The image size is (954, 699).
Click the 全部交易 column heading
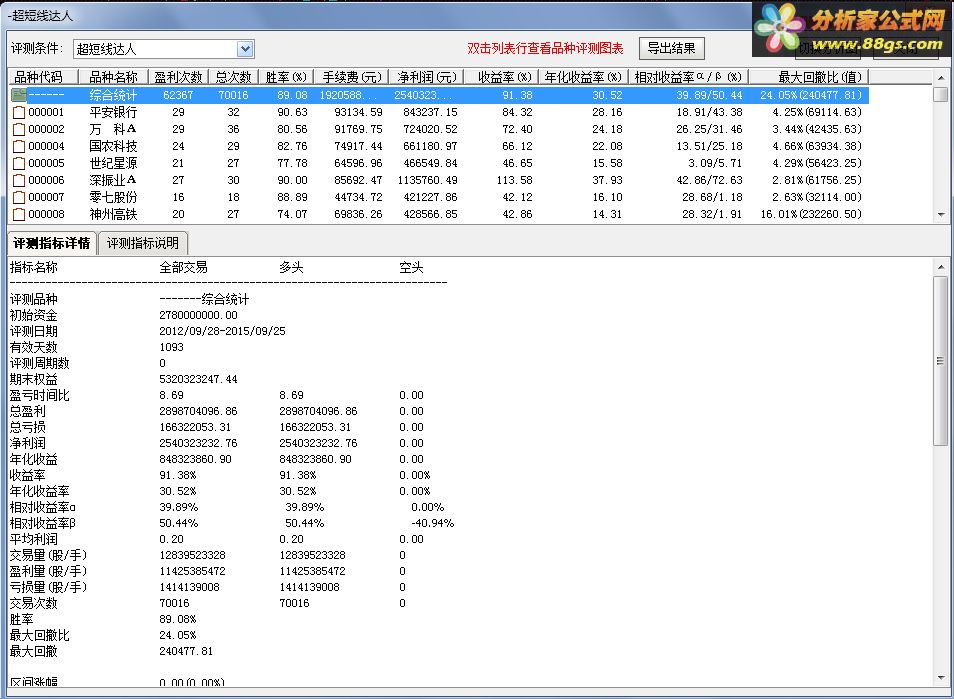pos(183,268)
